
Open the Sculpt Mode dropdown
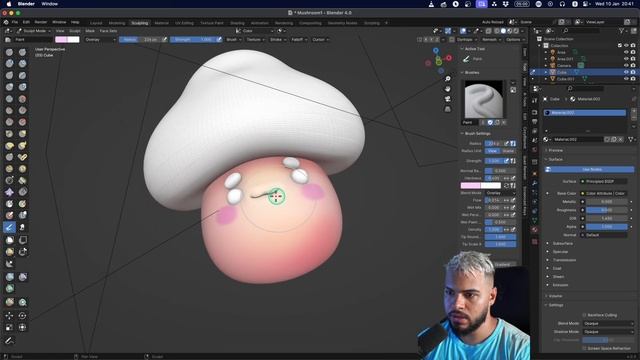(x=33, y=31)
